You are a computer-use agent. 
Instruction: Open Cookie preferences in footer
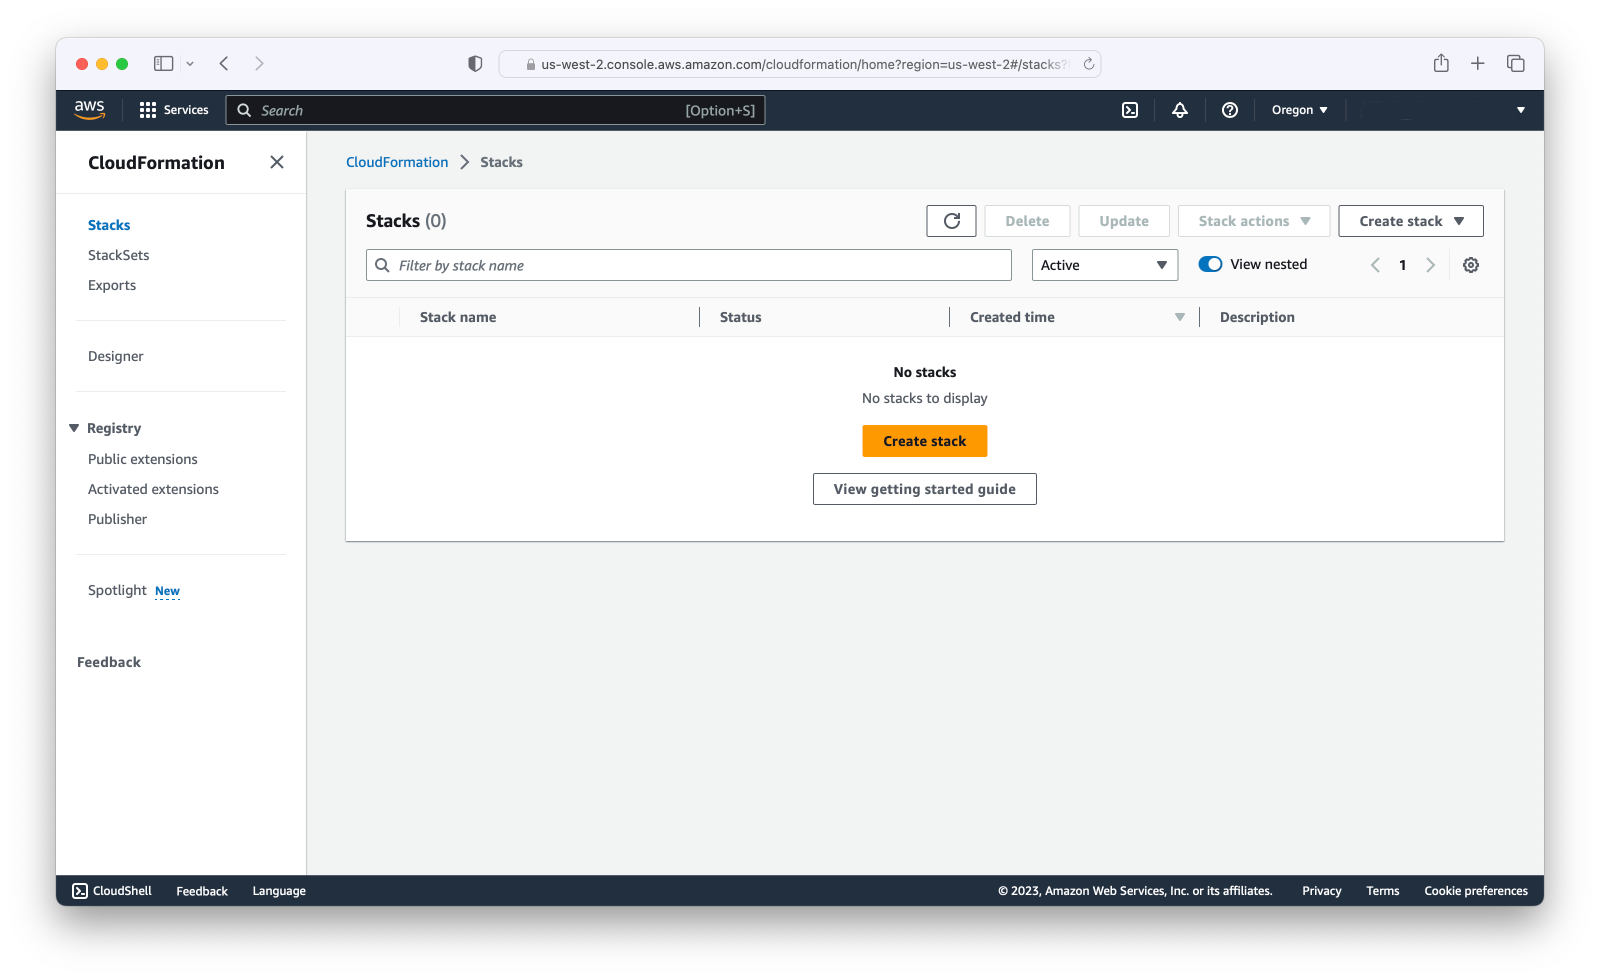pos(1476,891)
